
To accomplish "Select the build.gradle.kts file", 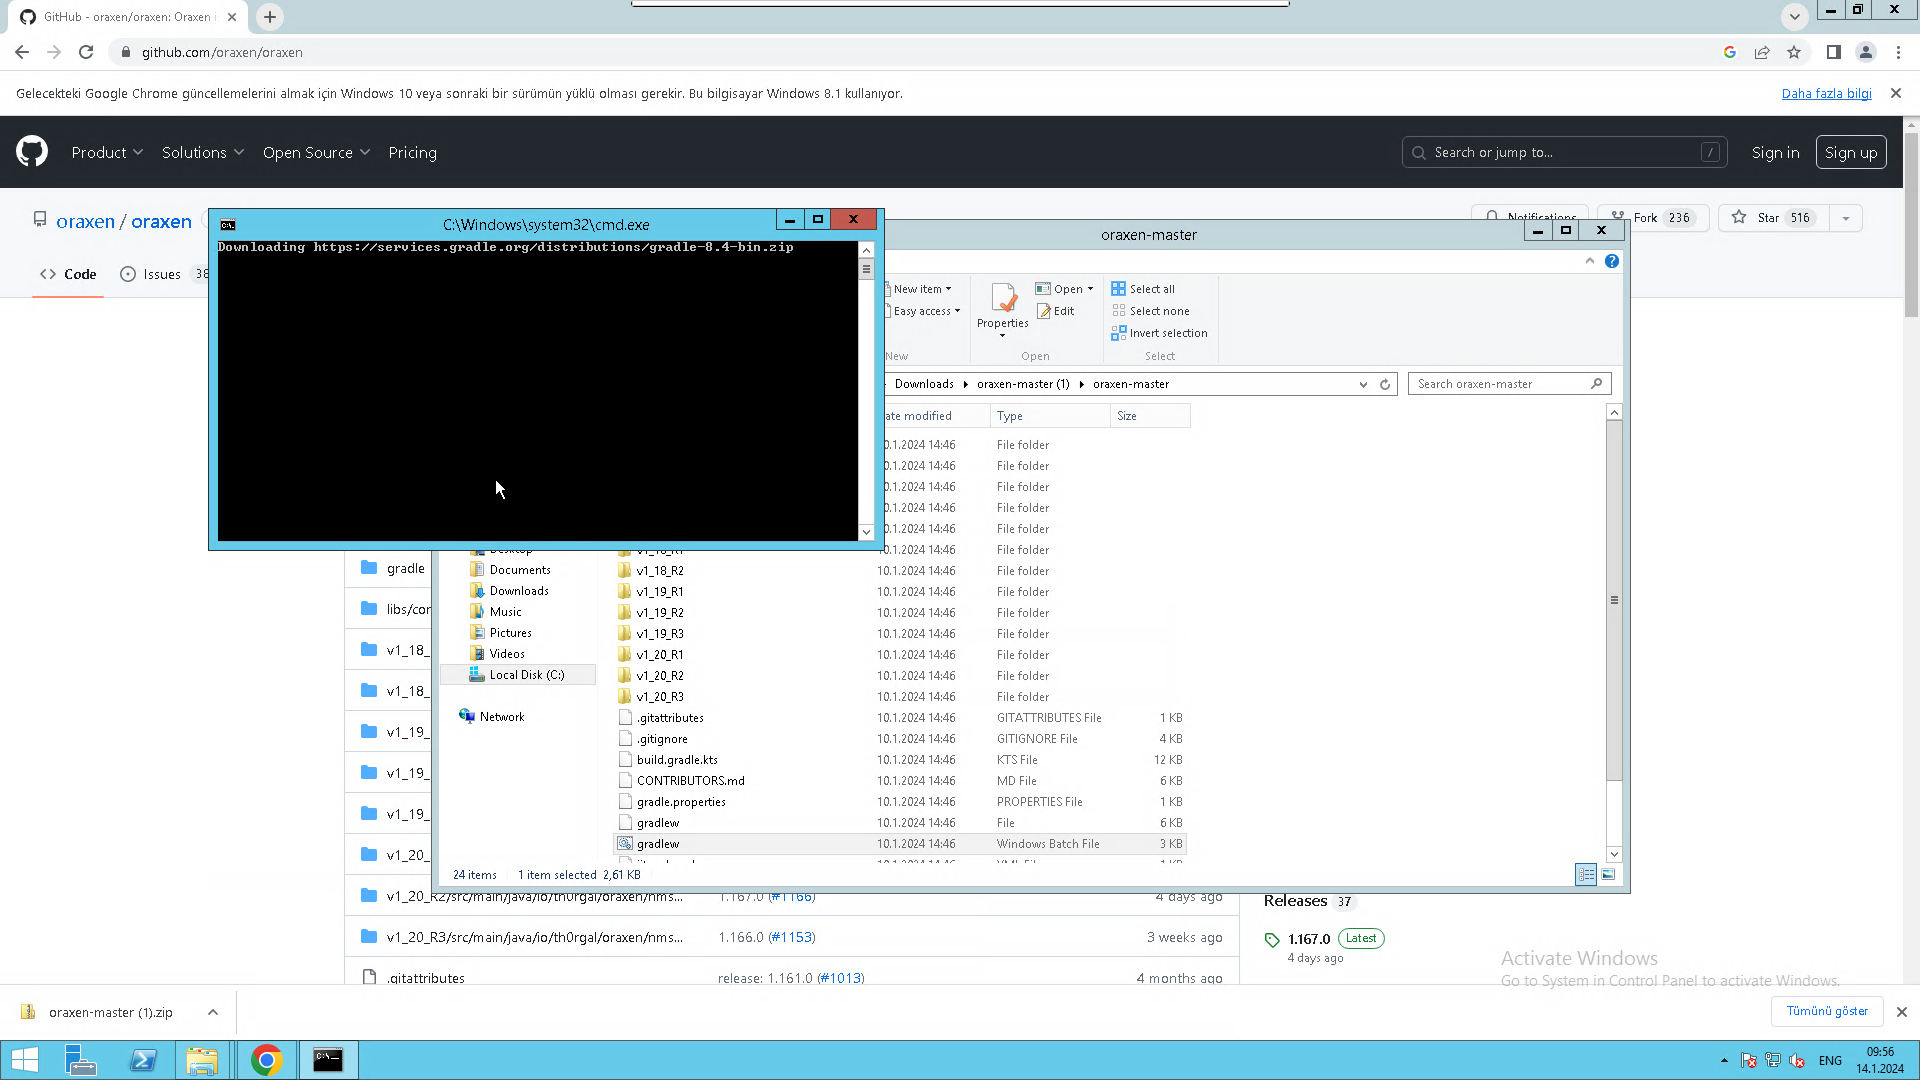I will tap(677, 760).
